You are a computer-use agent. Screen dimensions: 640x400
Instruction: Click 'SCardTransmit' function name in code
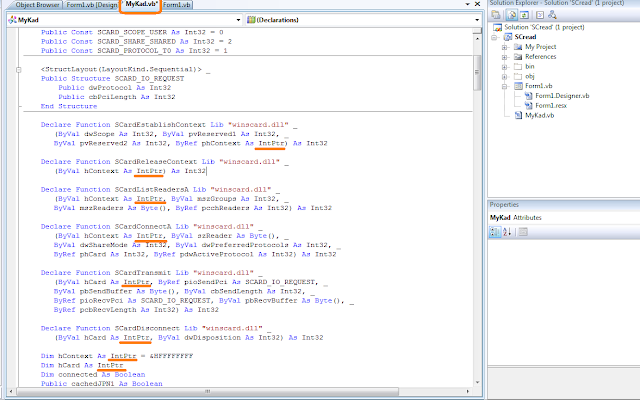143,273
